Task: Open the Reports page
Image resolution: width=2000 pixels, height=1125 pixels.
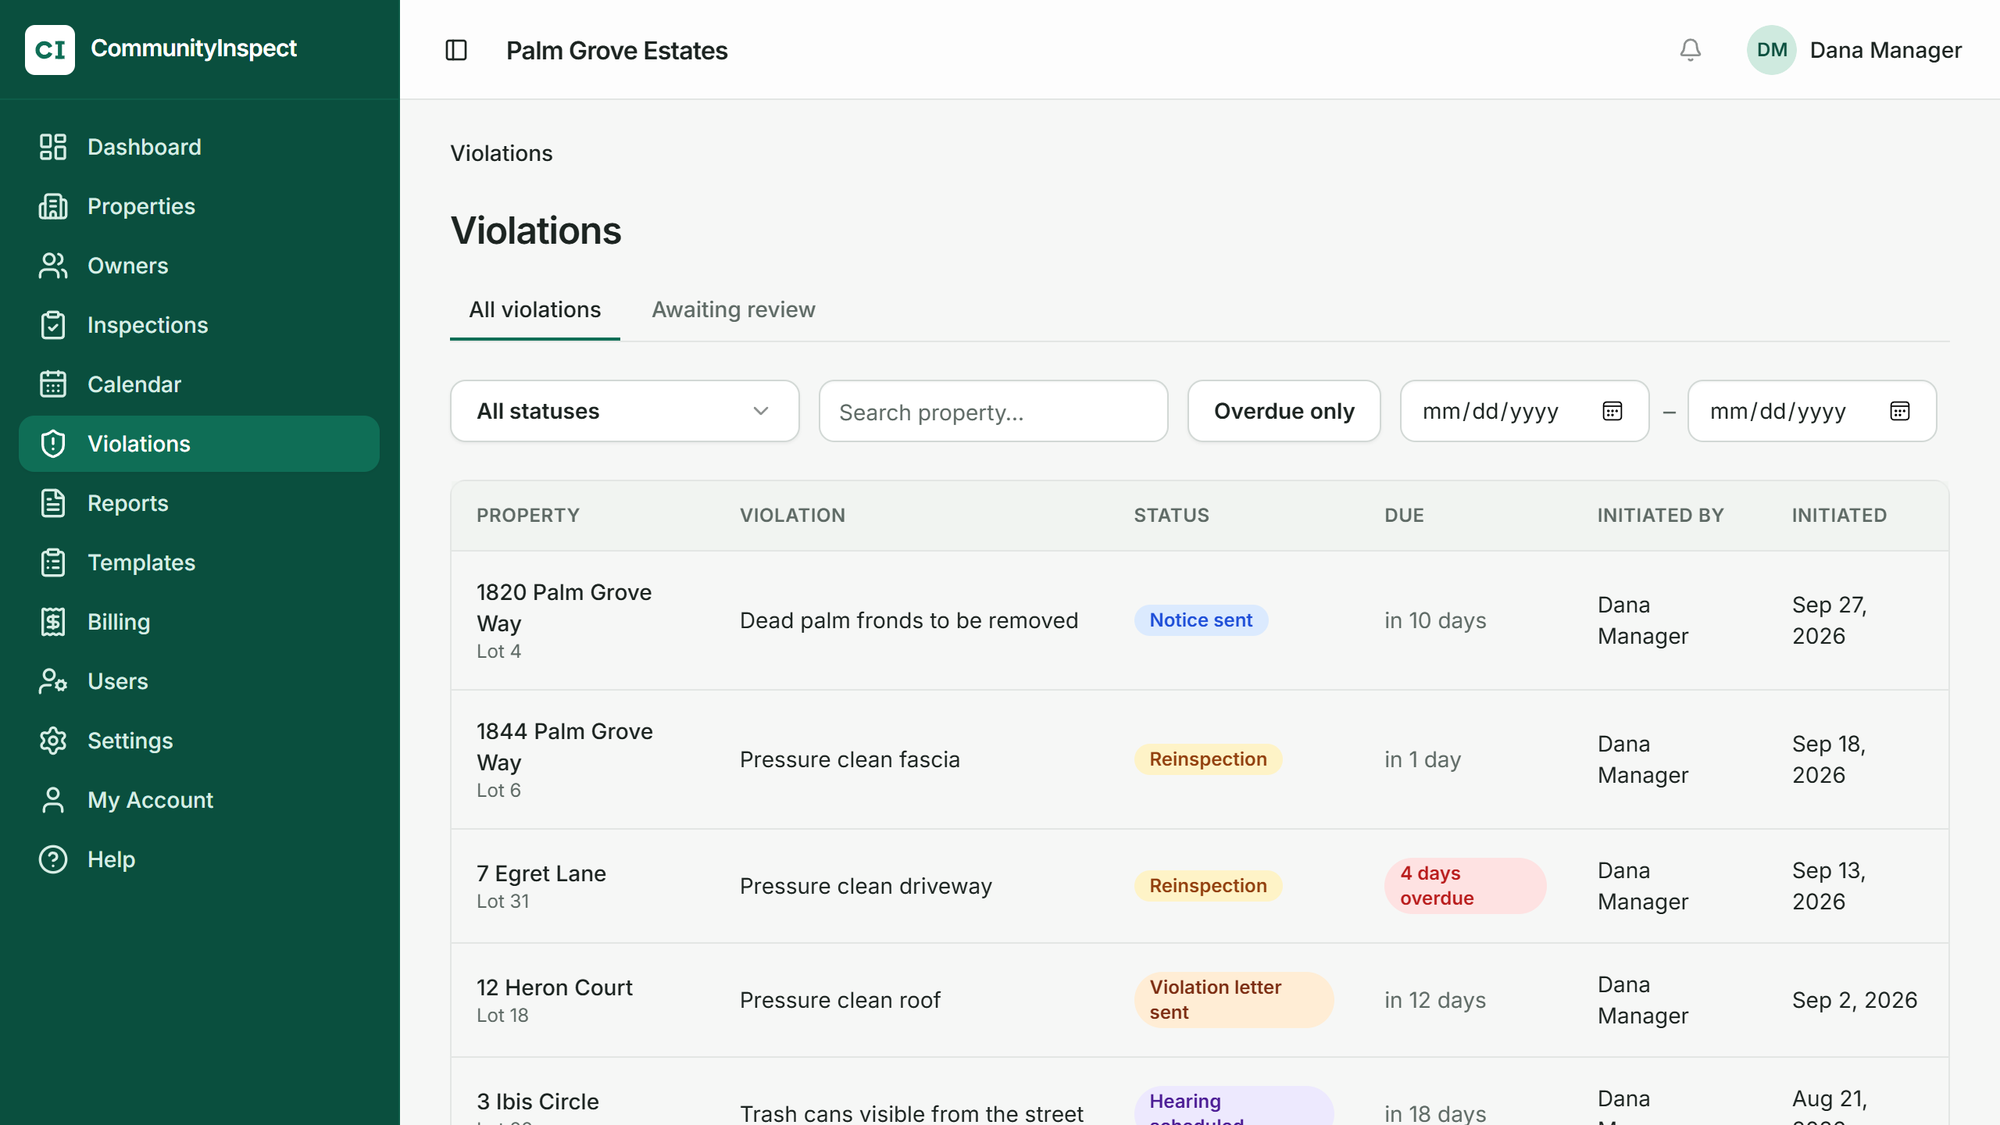Action: pos(199,503)
